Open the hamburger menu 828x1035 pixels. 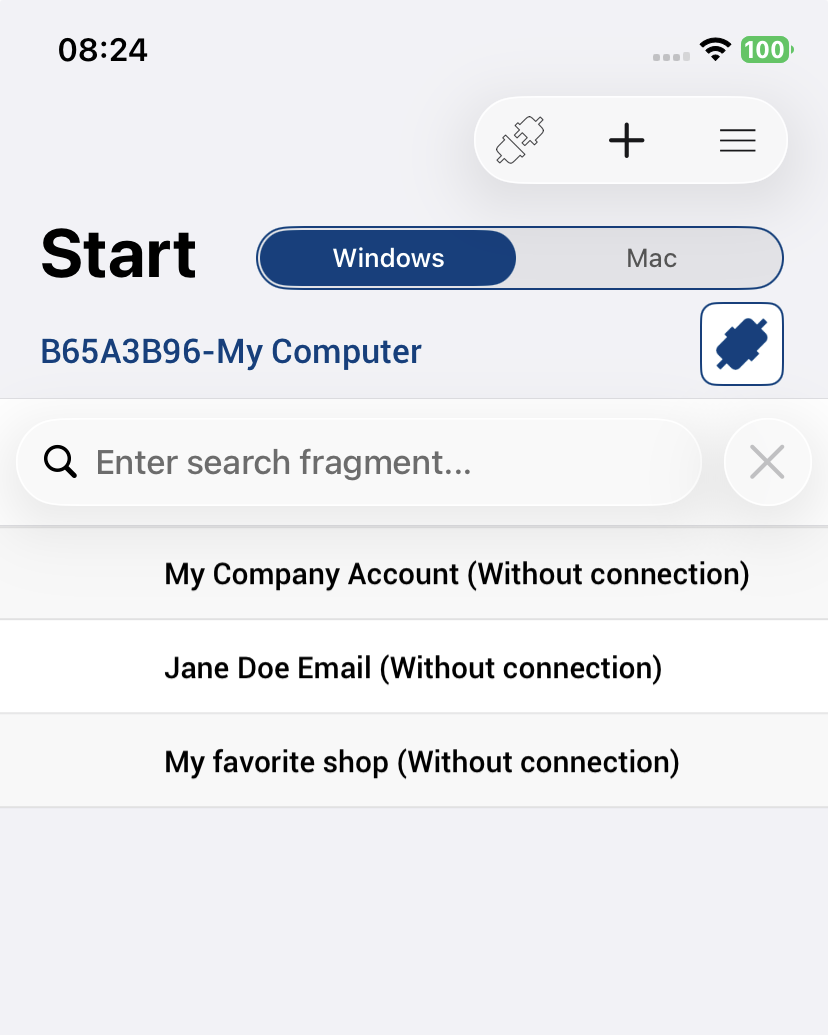coord(738,141)
